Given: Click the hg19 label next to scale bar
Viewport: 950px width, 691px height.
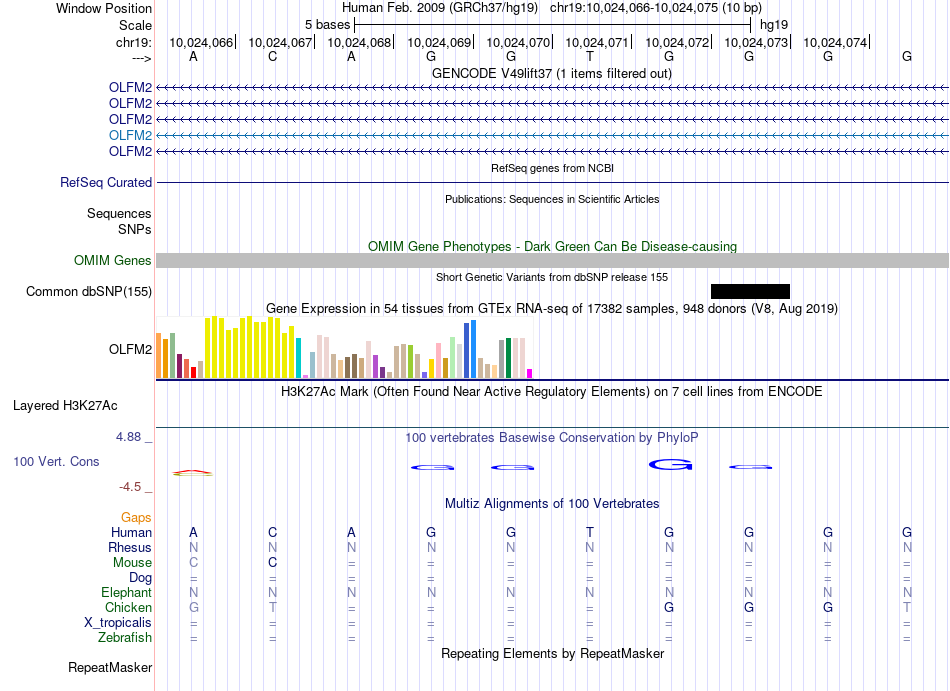Looking at the screenshot, I should [774, 25].
